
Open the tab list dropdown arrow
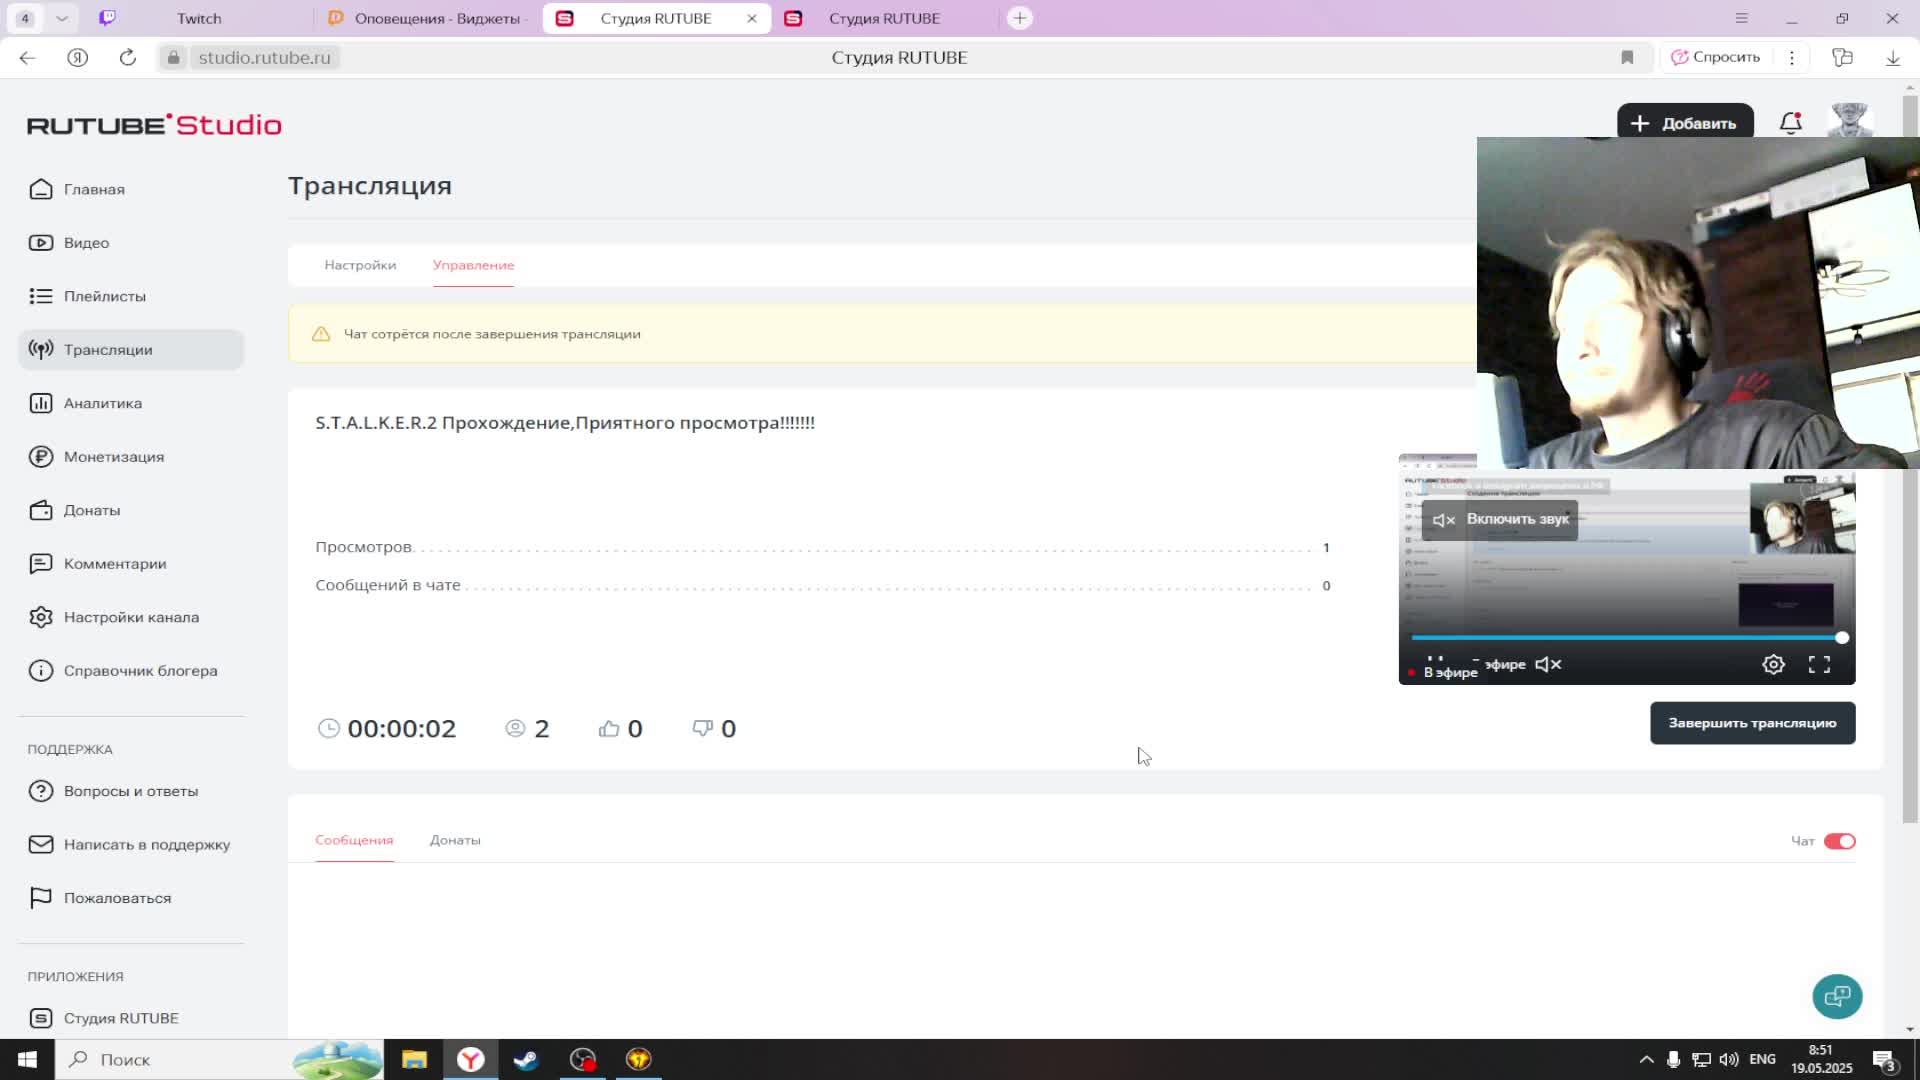[62, 18]
